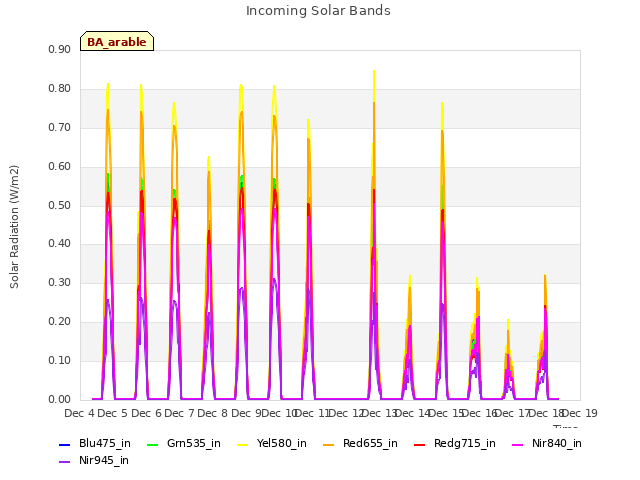Click the magenta Nir840_in legend swatch
This screenshot has width=640, height=480.
point(518,444)
